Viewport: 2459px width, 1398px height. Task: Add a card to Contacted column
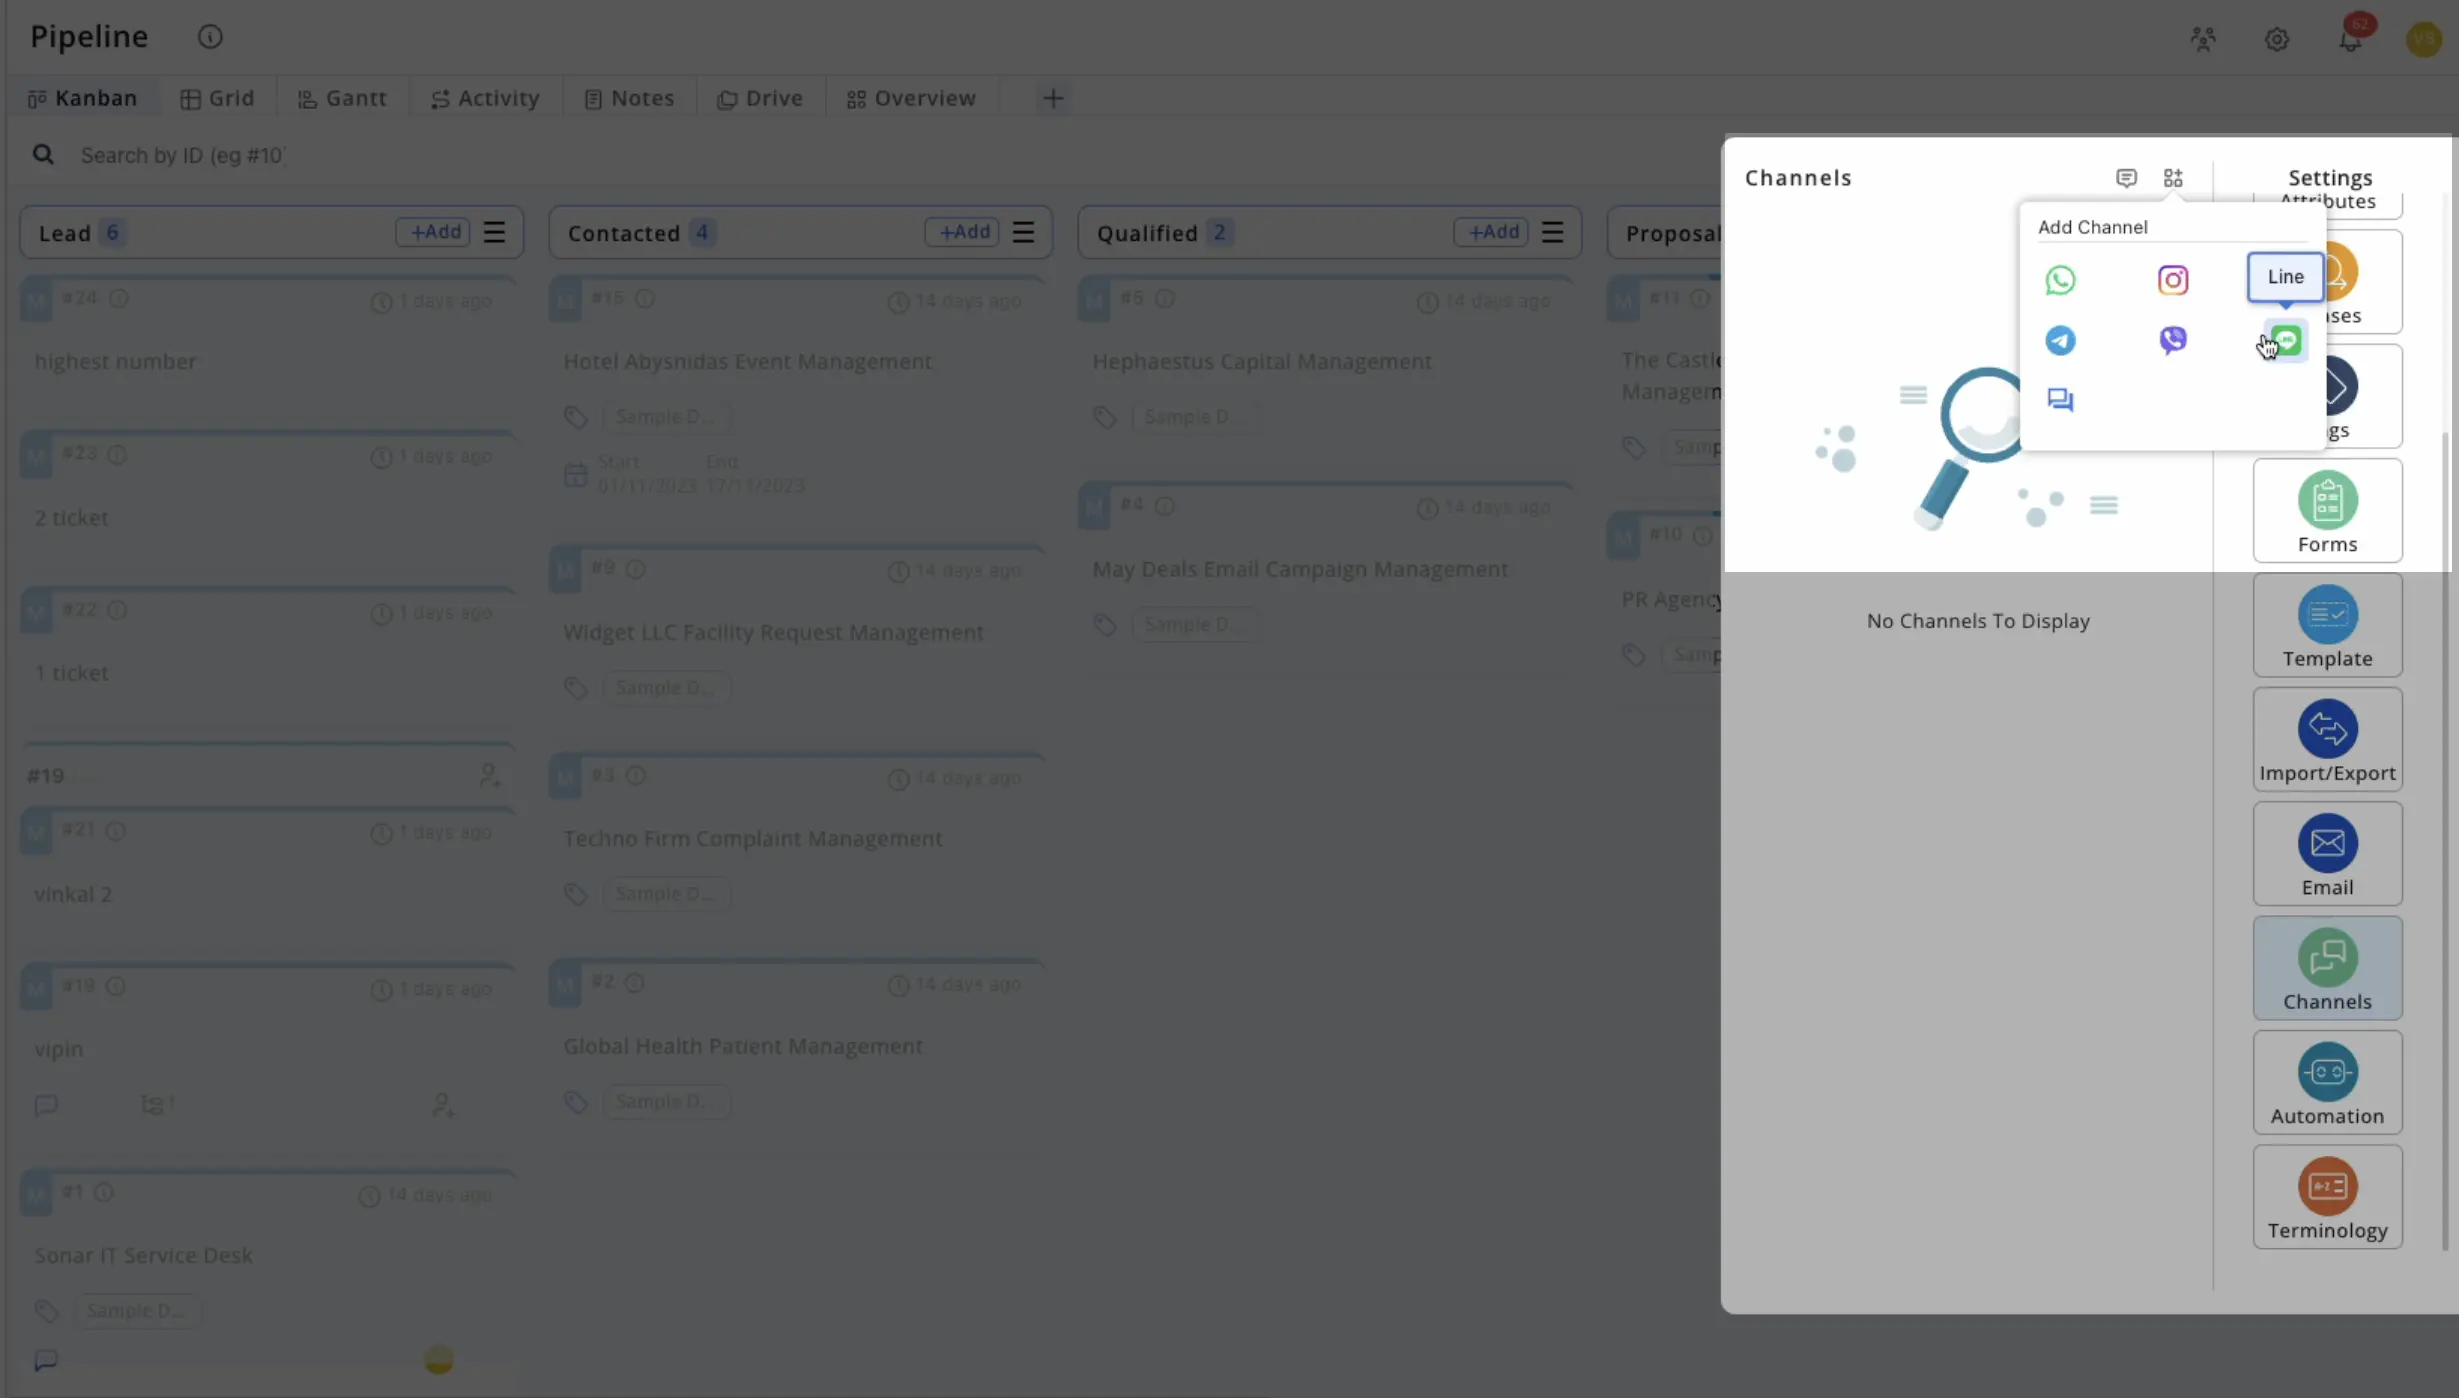pos(962,232)
